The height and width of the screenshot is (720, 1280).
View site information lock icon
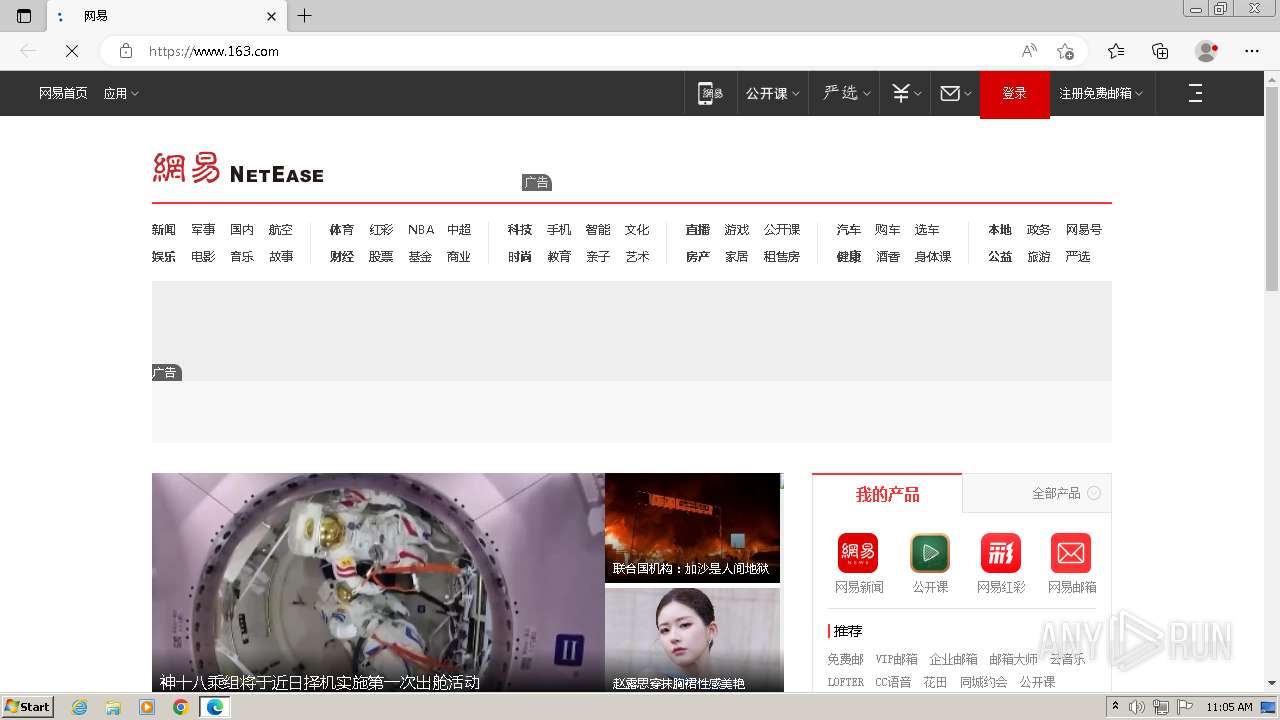(x=126, y=51)
